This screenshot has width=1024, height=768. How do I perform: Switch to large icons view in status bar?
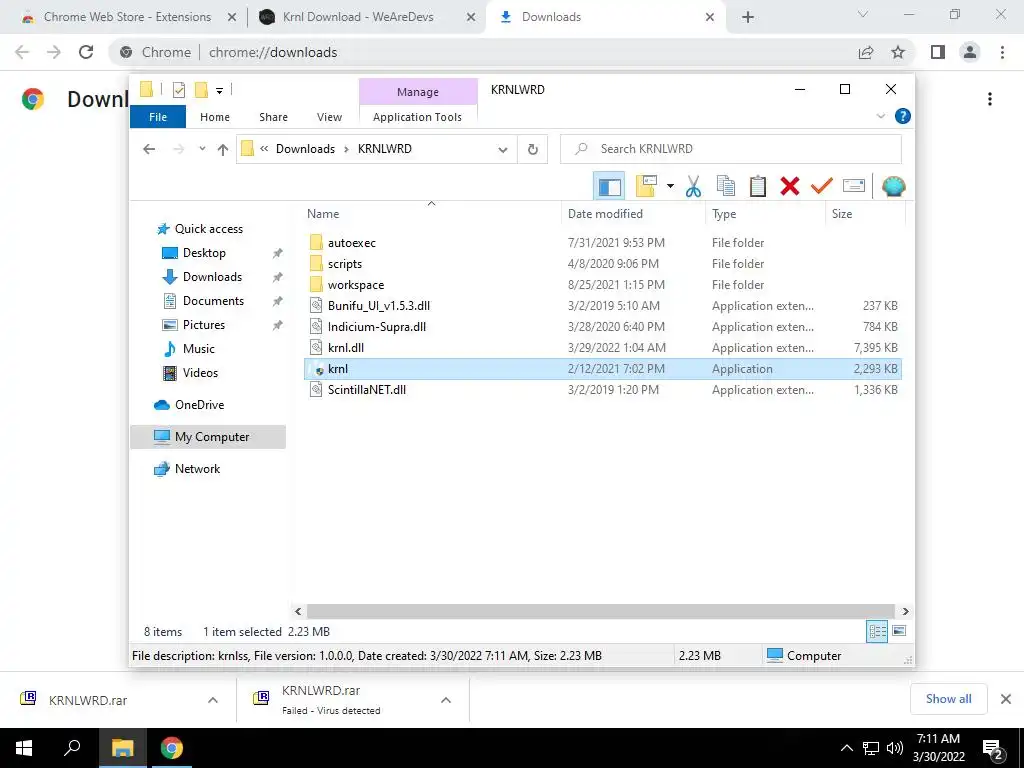(899, 631)
